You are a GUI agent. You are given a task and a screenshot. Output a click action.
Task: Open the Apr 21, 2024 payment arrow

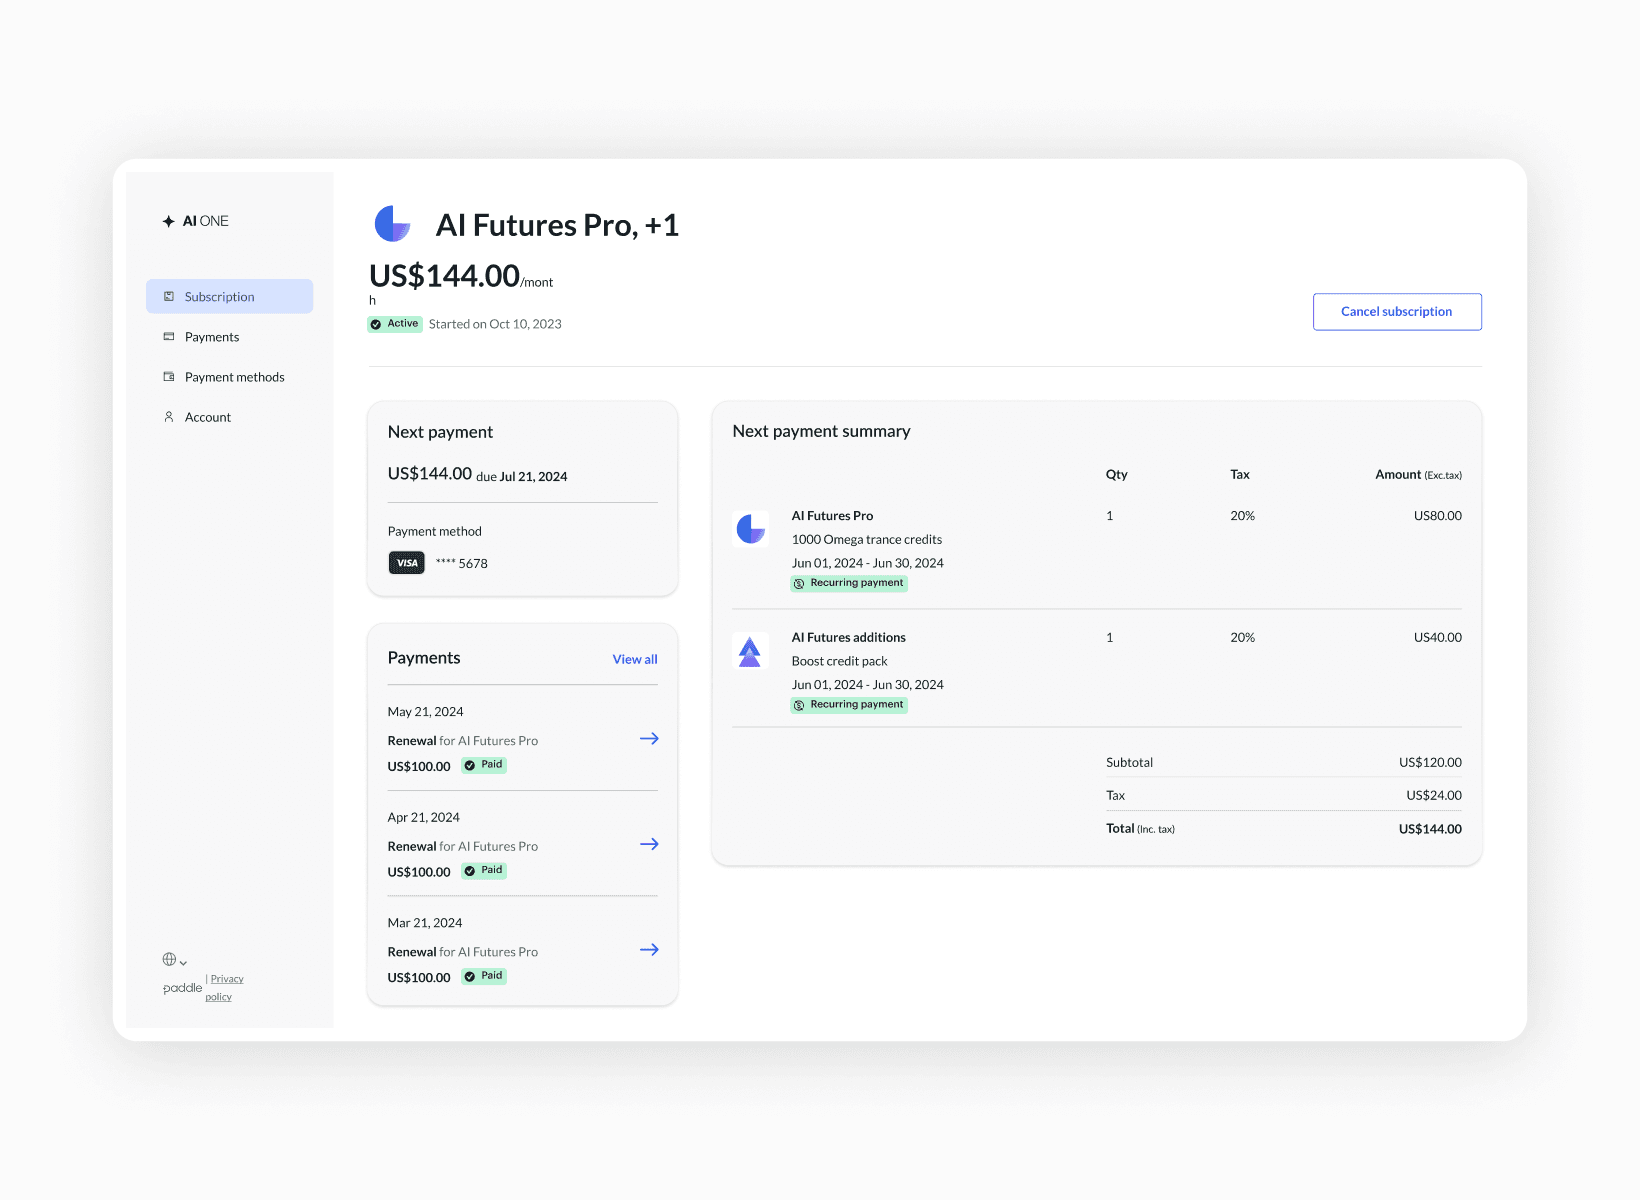[x=649, y=844]
